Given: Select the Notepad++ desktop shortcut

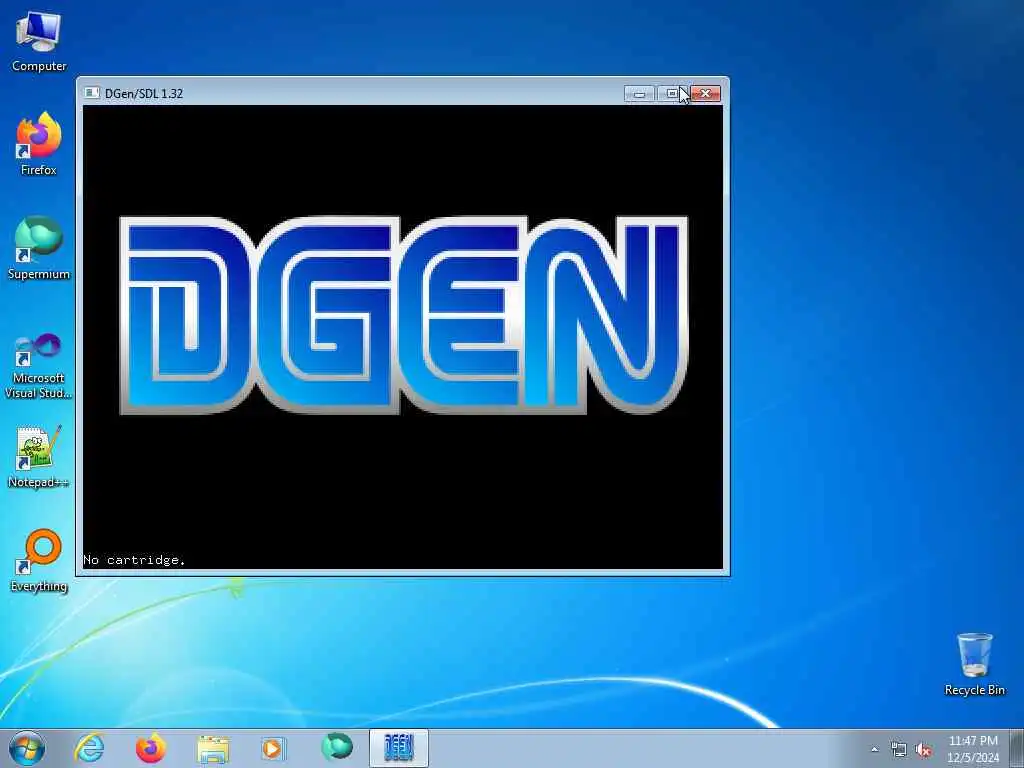Looking at the screenshot, I should tap(39, 457).
